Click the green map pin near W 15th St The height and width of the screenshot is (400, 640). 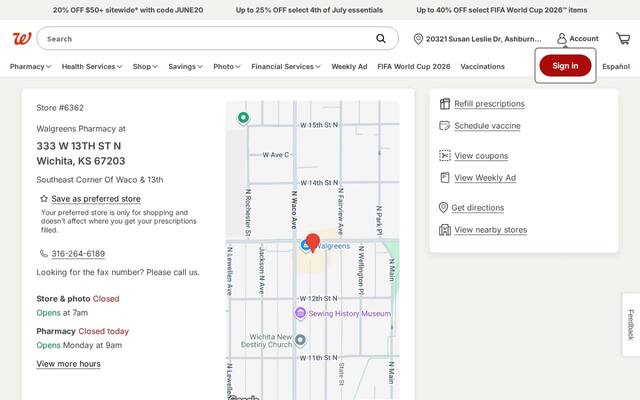pos(243,118)
